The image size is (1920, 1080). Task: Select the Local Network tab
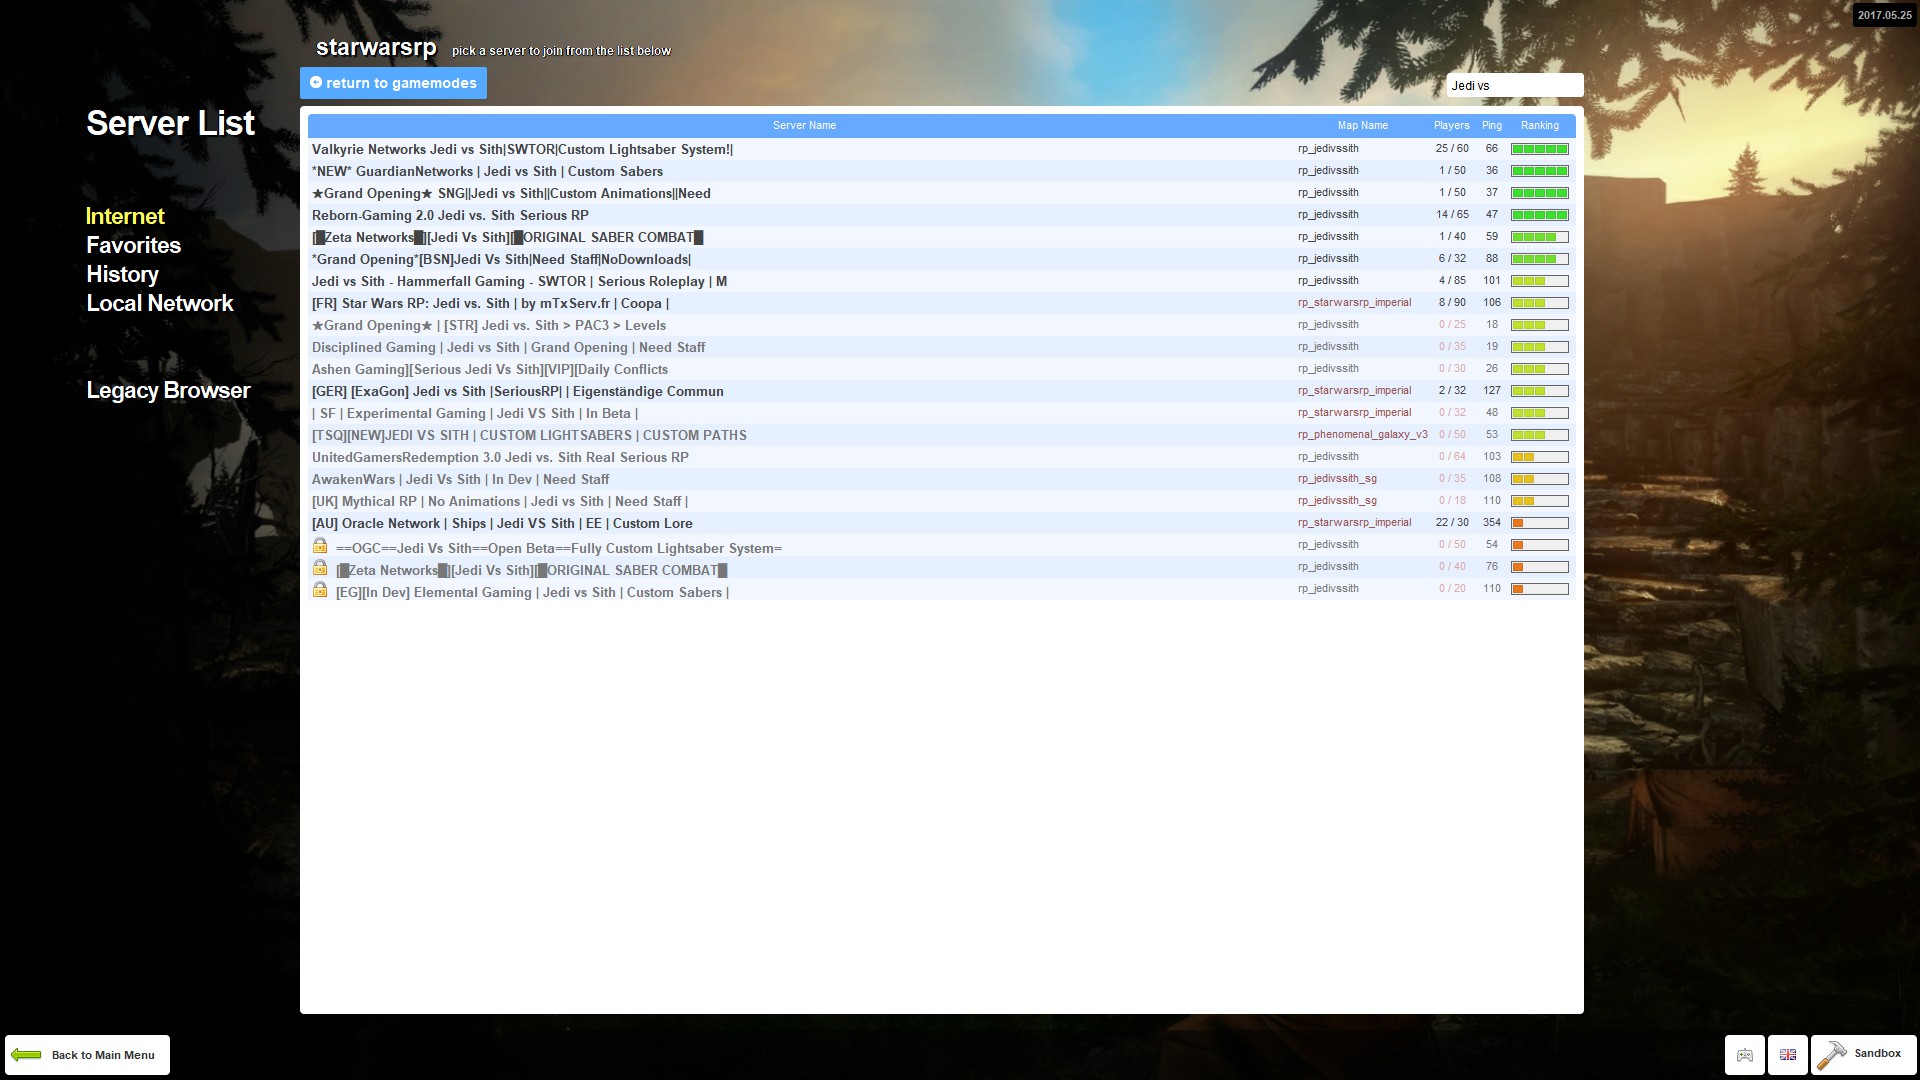tap(159, 304)
